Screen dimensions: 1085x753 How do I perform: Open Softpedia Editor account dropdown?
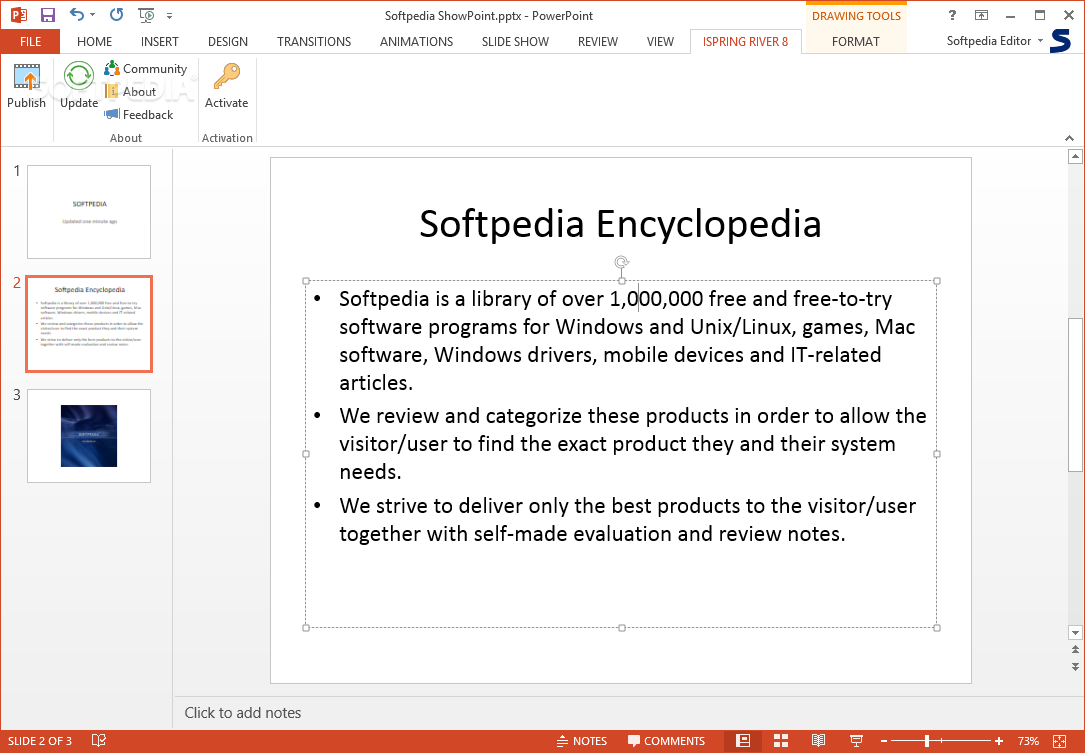click(994, 41)
